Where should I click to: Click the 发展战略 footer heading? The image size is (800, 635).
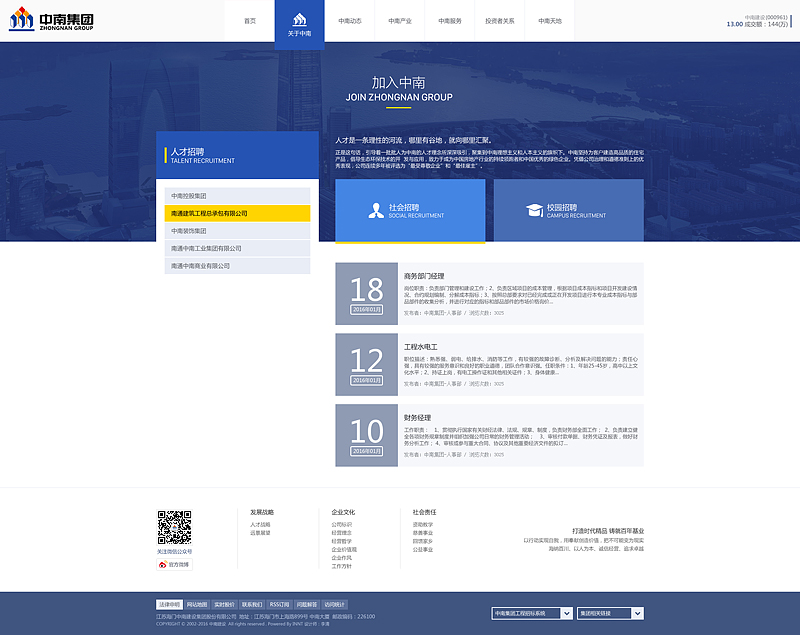(x=262, y=512)
